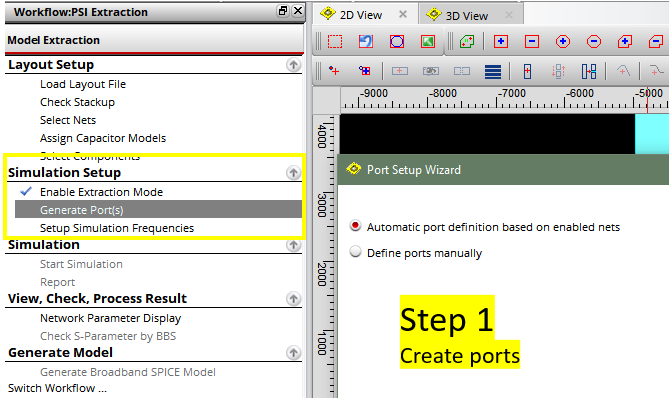
Task: Select the add polygon shape tool
Action: pyautogui.click(x=625, y=42)
